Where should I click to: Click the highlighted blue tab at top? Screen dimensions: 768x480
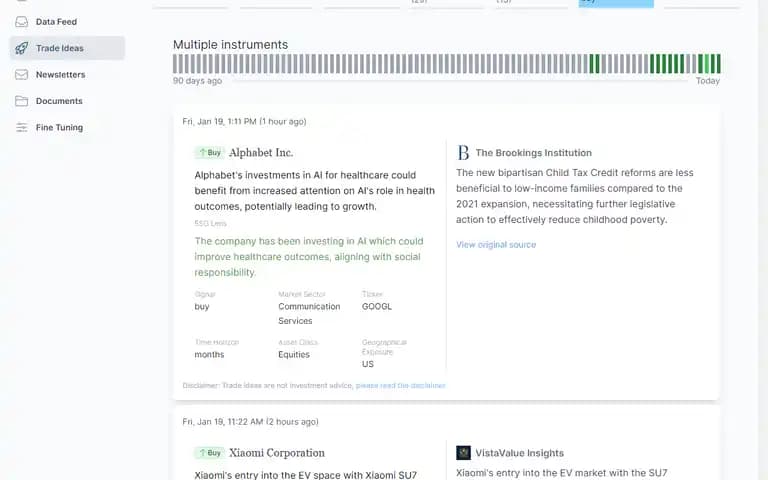616,3
